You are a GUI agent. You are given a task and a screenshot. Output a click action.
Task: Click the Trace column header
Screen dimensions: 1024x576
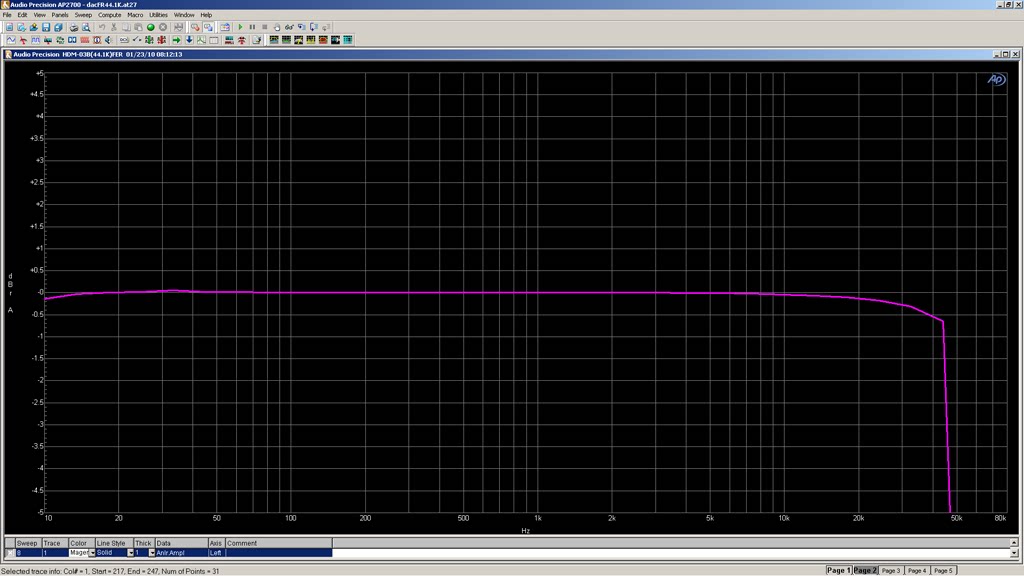point(54,543)
